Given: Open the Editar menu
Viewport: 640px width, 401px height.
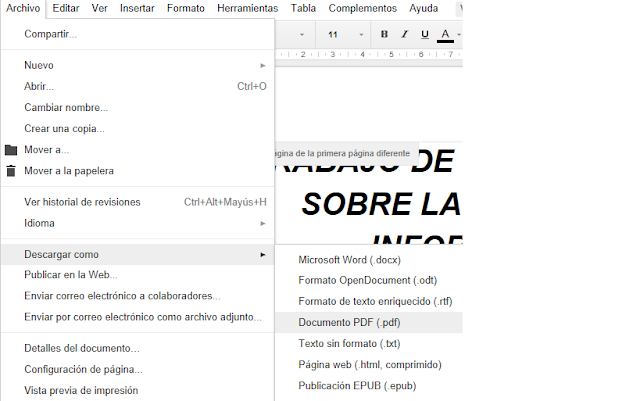Looking at the screenshot, I should 66,8.
